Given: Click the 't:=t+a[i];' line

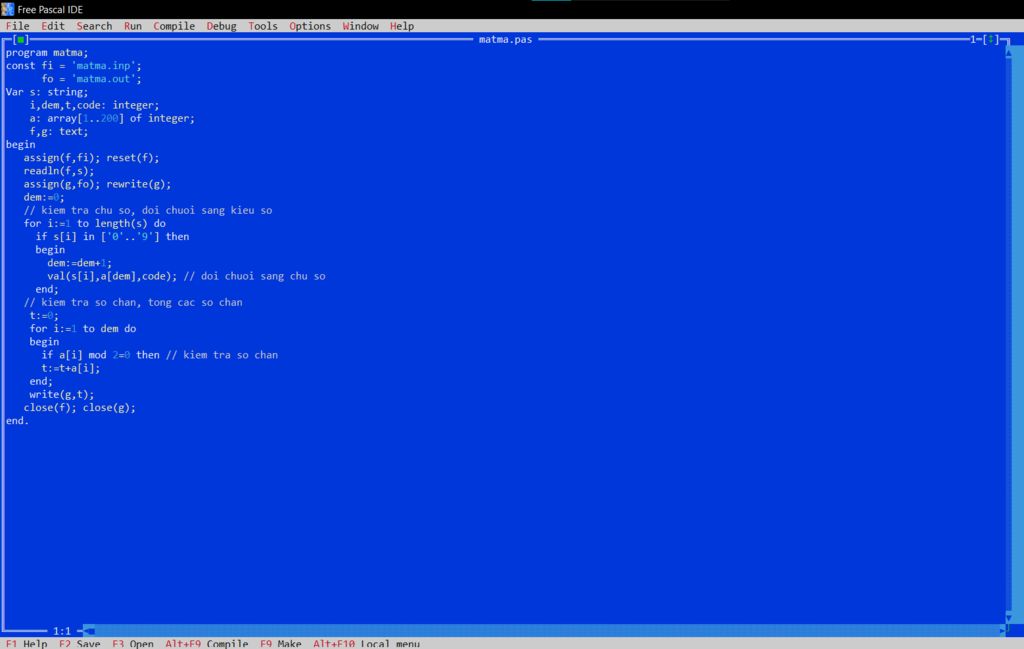Looking at the screenshot, I should click(x=71, y=368).
